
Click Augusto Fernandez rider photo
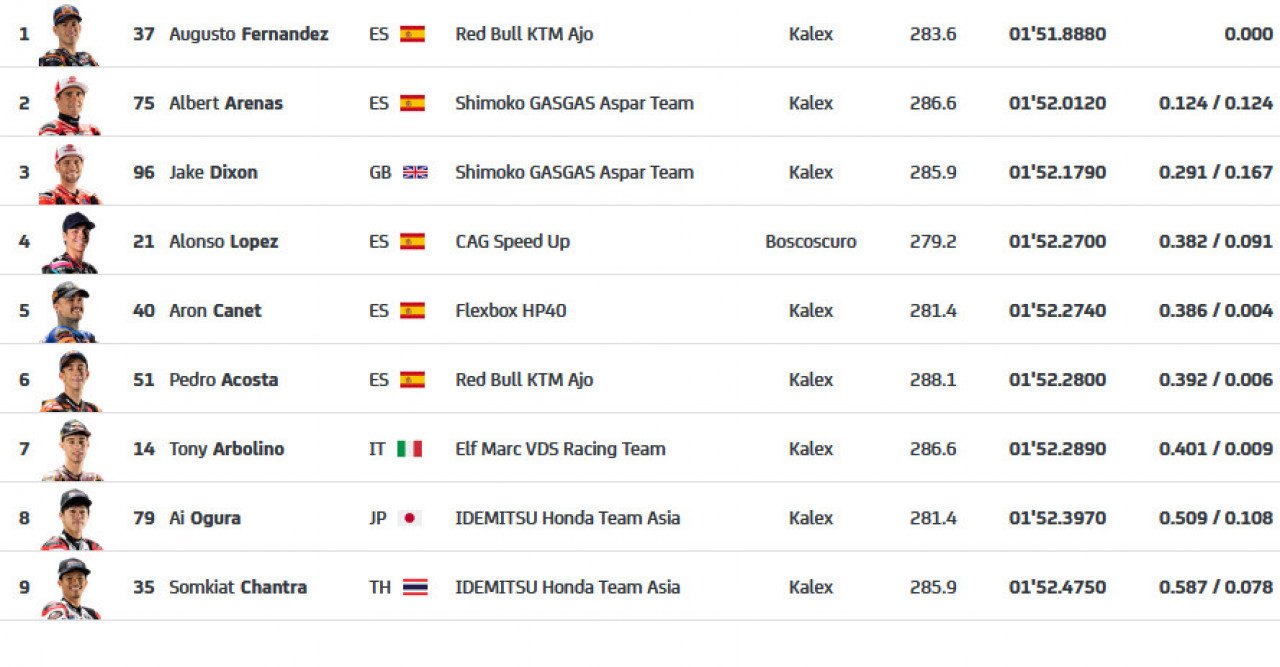point(69,35)
